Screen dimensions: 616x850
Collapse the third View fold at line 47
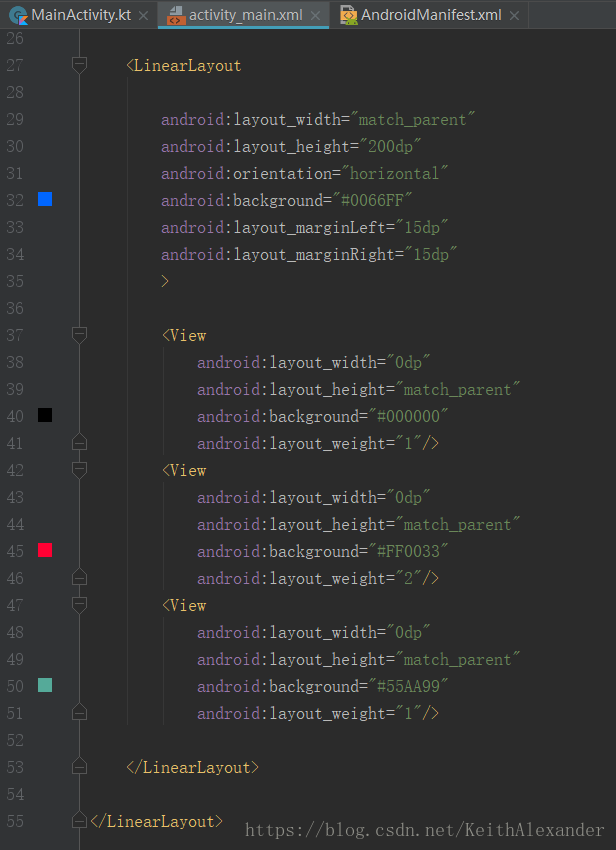coord(79,605)
